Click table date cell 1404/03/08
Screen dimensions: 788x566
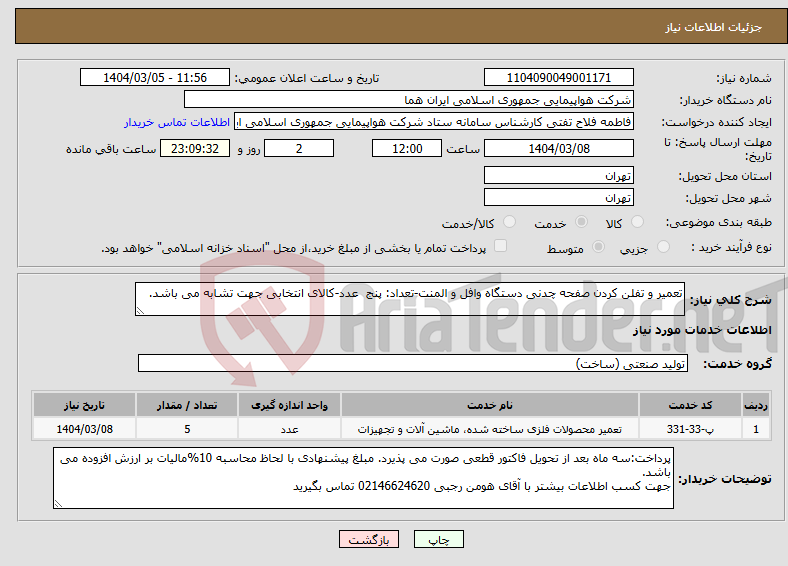pyautogui.click(x=84, y=429)
